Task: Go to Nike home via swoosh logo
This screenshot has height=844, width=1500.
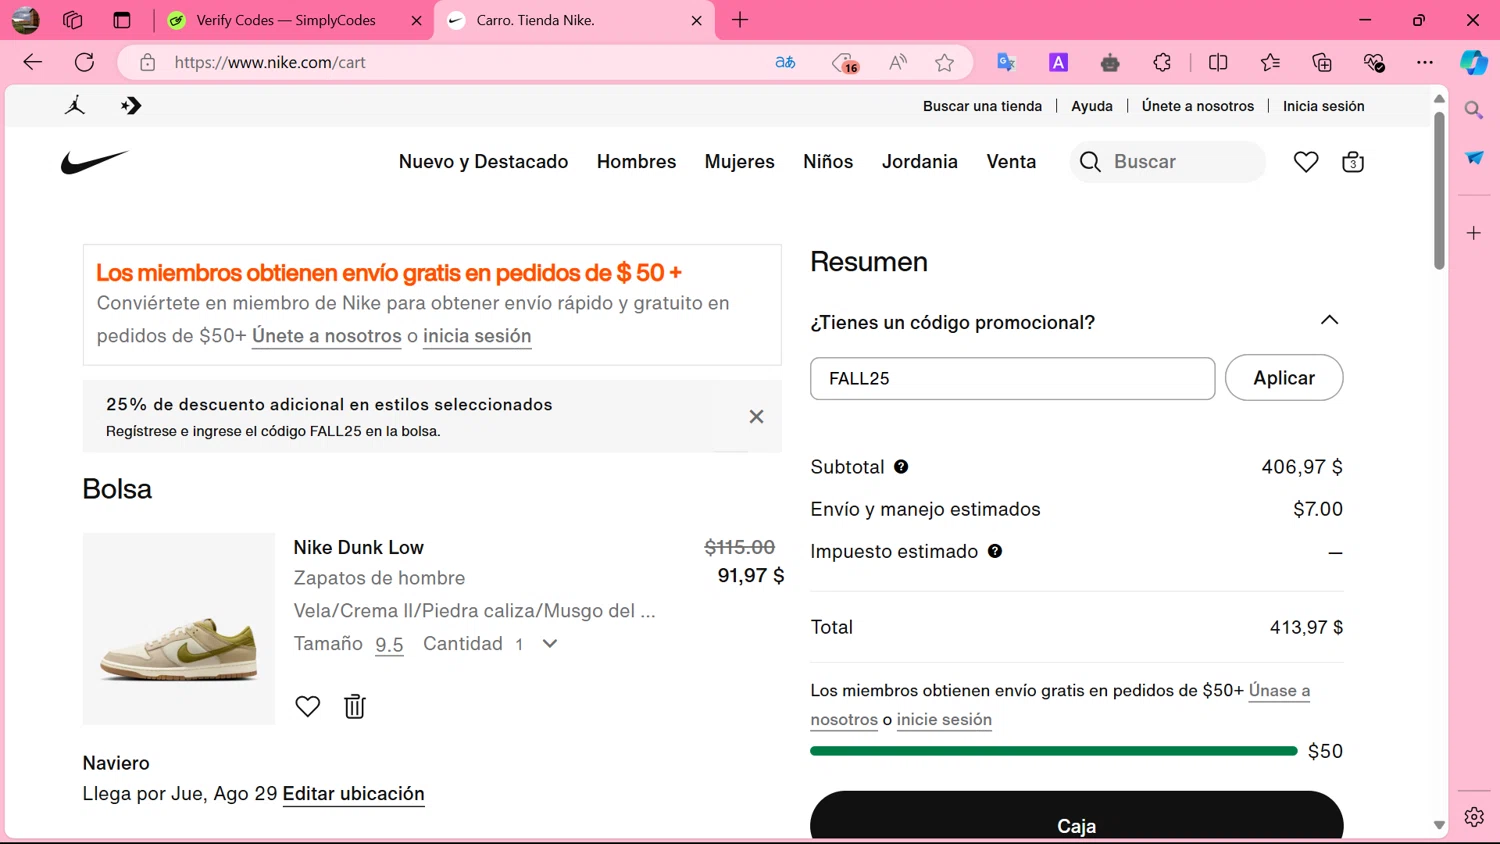Action: pyautogui.click(x=95, y=162)
